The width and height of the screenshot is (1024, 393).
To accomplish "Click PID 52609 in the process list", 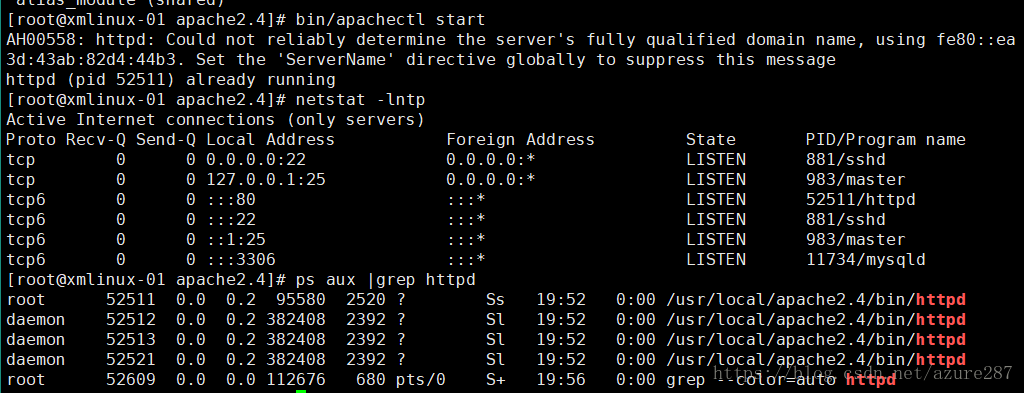I will pyautogui.click(x=131, y=380).
